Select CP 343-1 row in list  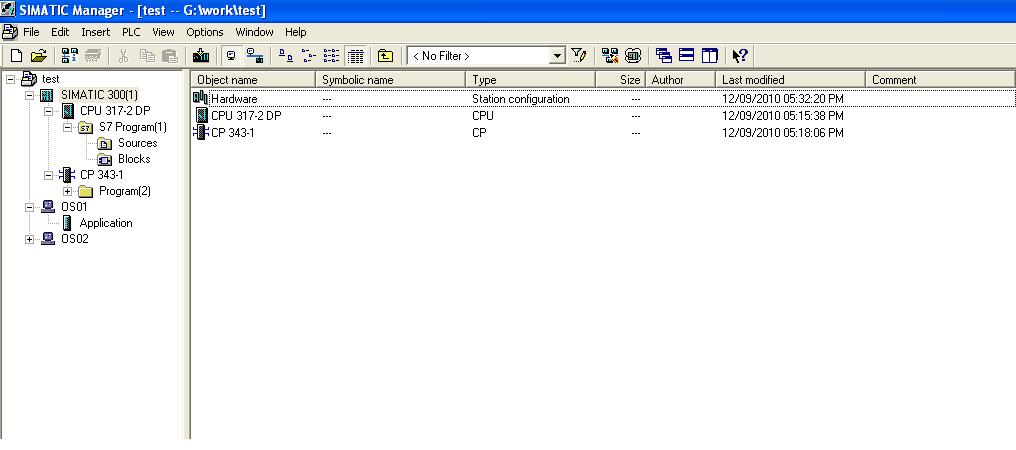coord(603,132)
